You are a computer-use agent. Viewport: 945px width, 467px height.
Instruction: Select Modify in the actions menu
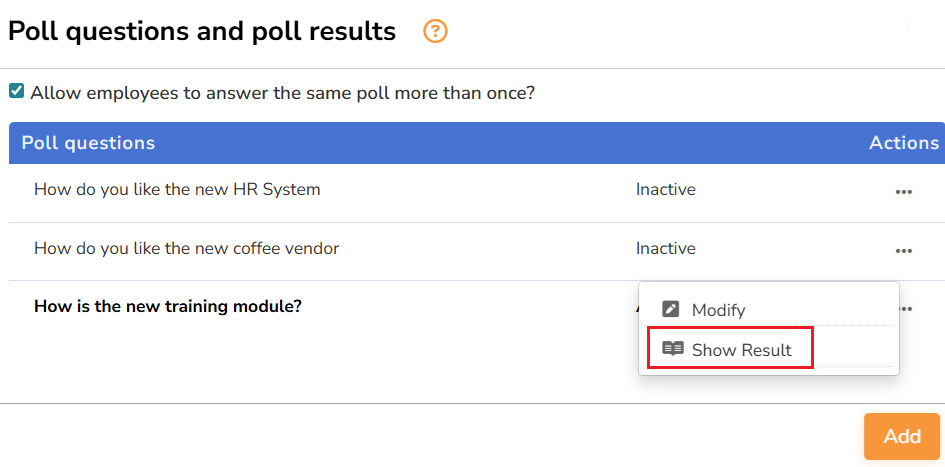point(718,310)
